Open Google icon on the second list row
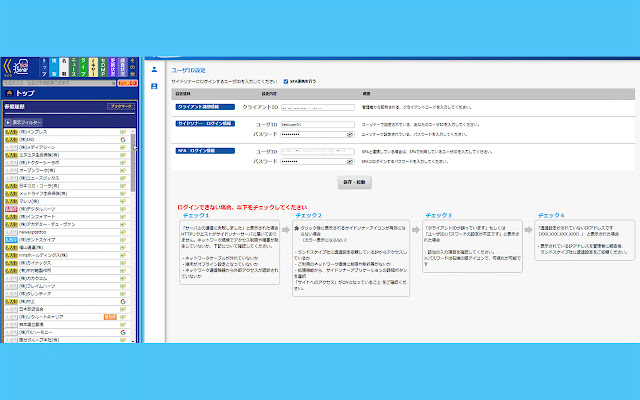 (x=123, y=140)
